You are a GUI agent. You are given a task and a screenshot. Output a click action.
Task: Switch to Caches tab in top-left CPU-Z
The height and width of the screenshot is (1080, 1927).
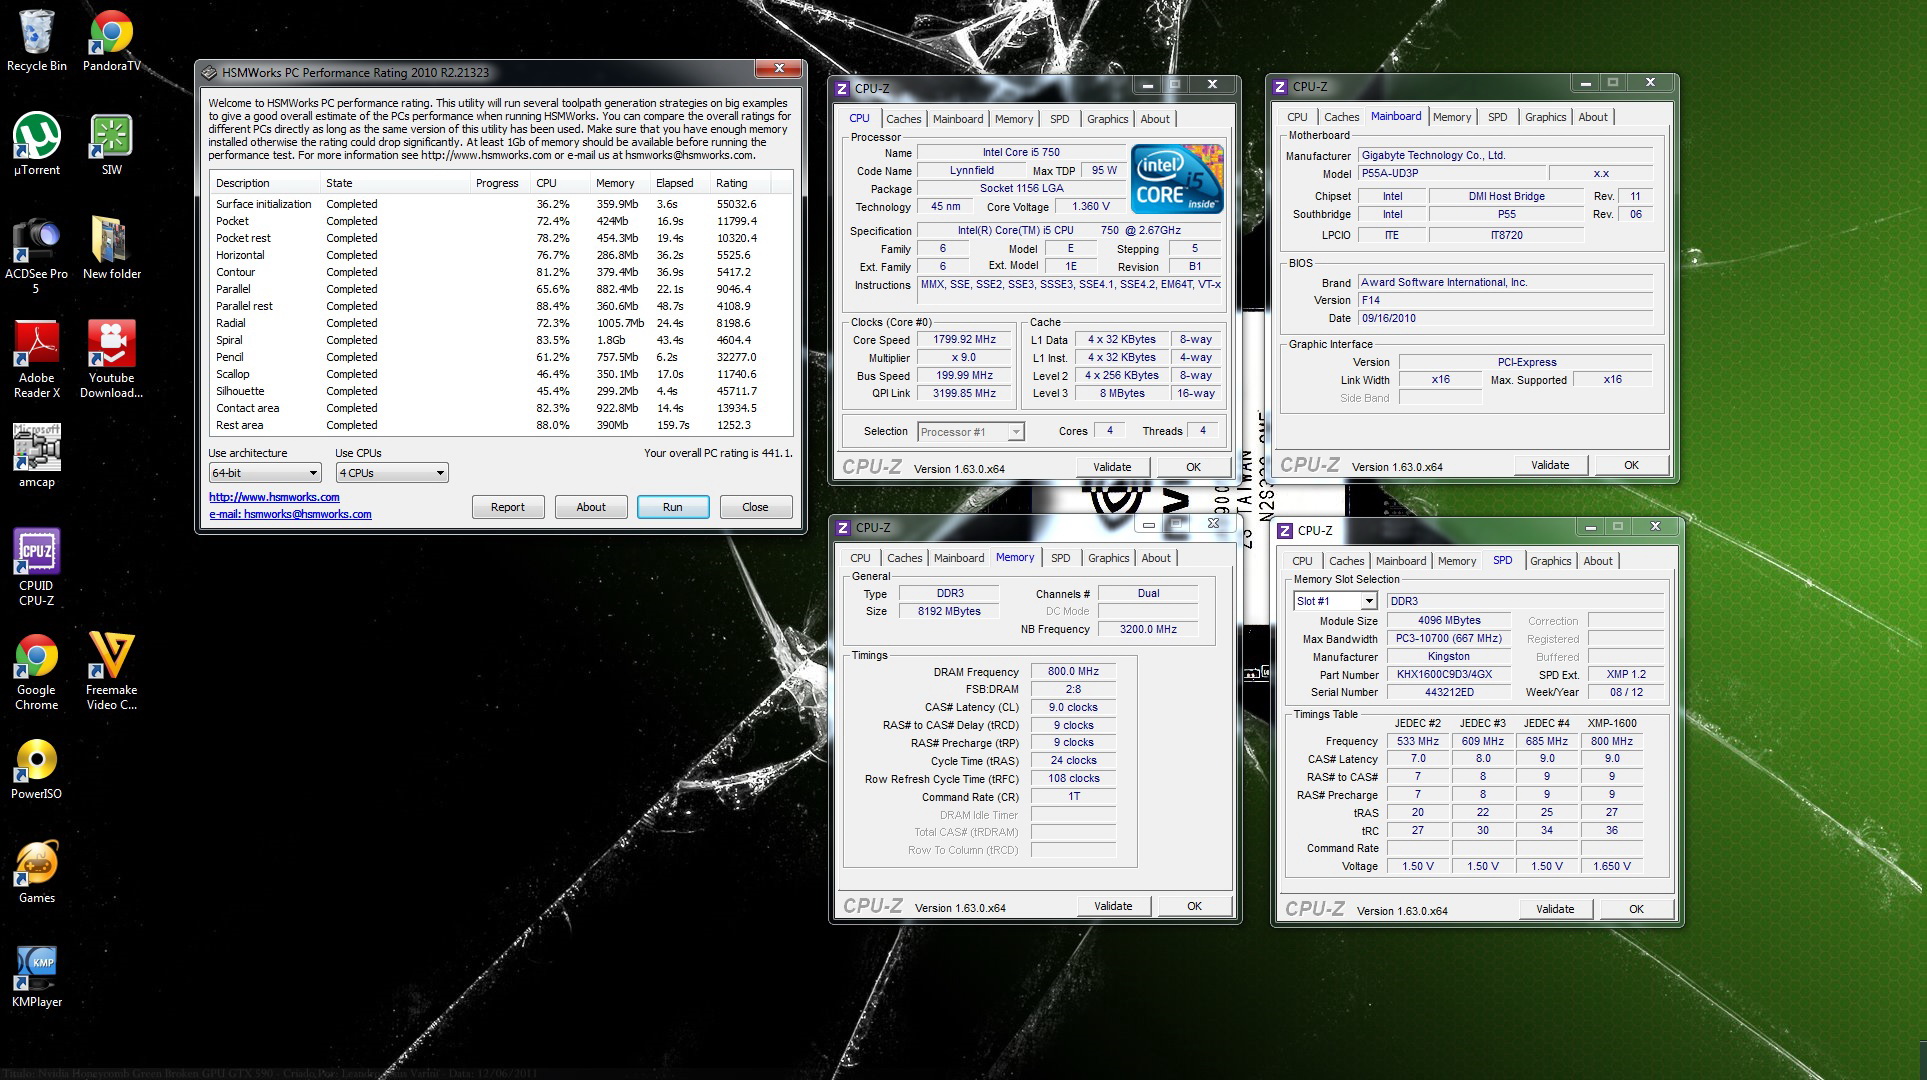(x=903, y=119)
